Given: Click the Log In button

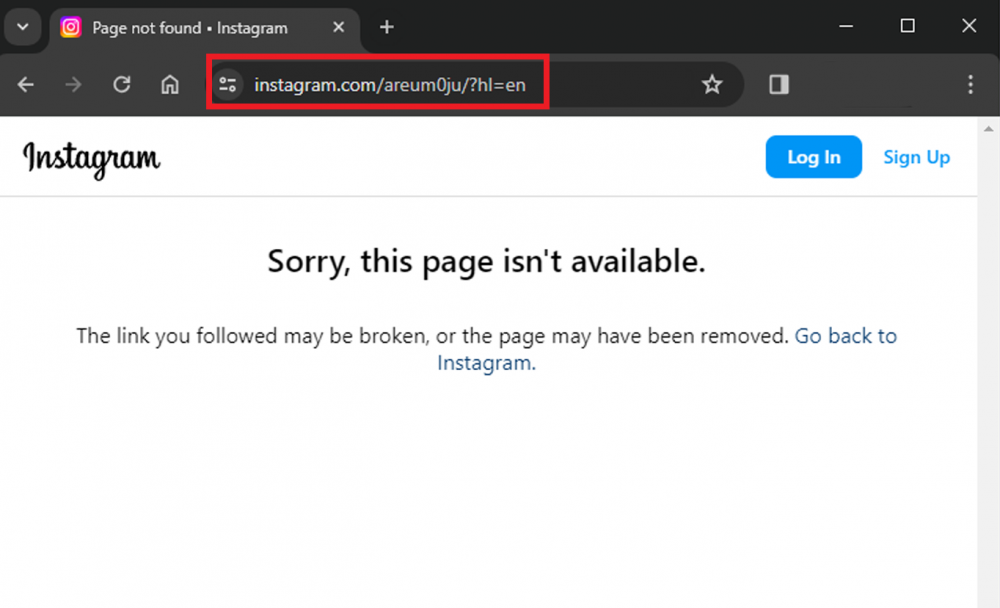Looking at the screenshot, I should click(x=813, y=157).
